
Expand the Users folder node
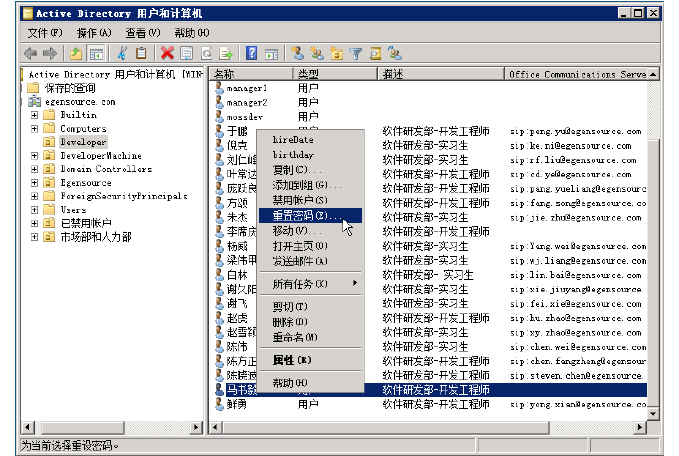click(34, 211)
